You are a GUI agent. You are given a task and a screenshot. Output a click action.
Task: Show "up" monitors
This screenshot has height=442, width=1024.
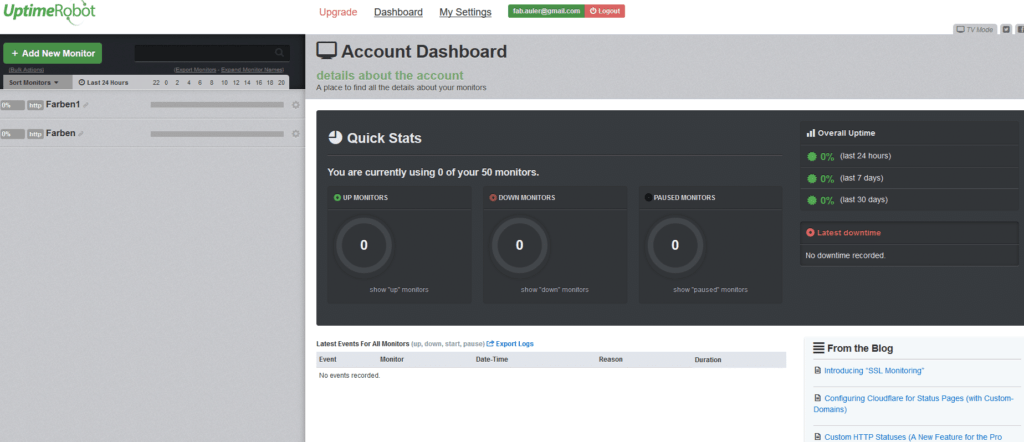coord(399,289)
